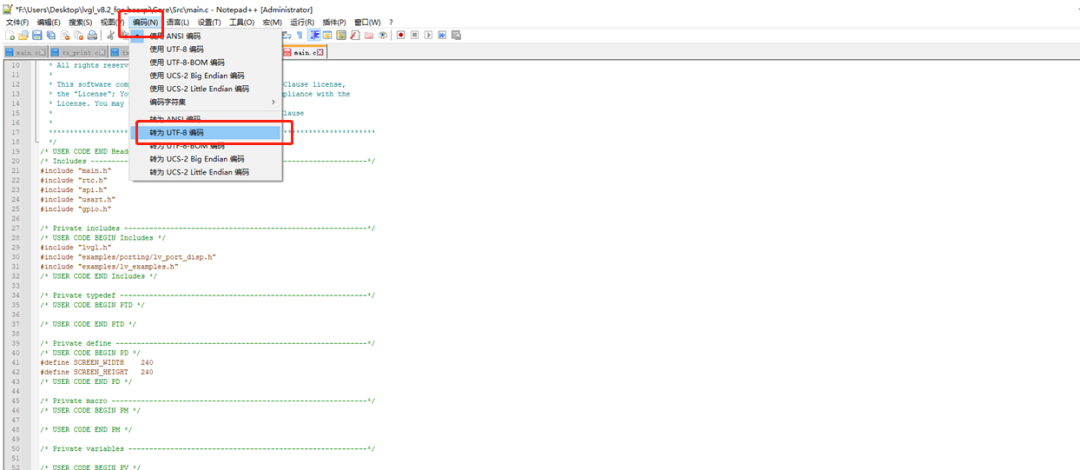Image resolution: width=1080 pixels, height=470 pixels.
Task: Click the Open file folder icon
Action: 22,35
